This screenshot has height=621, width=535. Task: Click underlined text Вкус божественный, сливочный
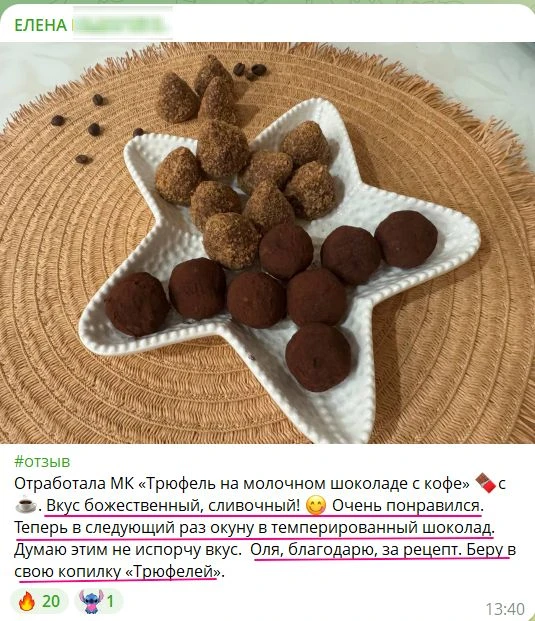173,506
